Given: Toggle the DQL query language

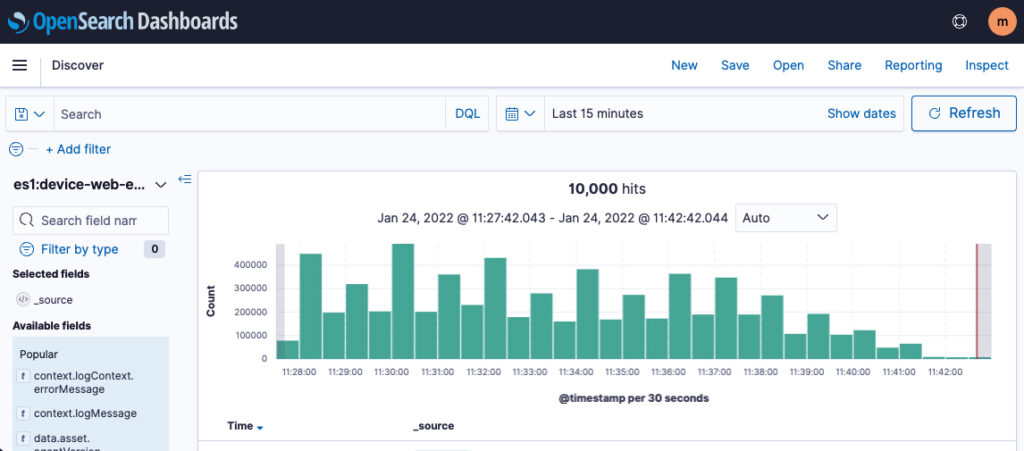Looking at the screenshot, I should tap(468, 114).
